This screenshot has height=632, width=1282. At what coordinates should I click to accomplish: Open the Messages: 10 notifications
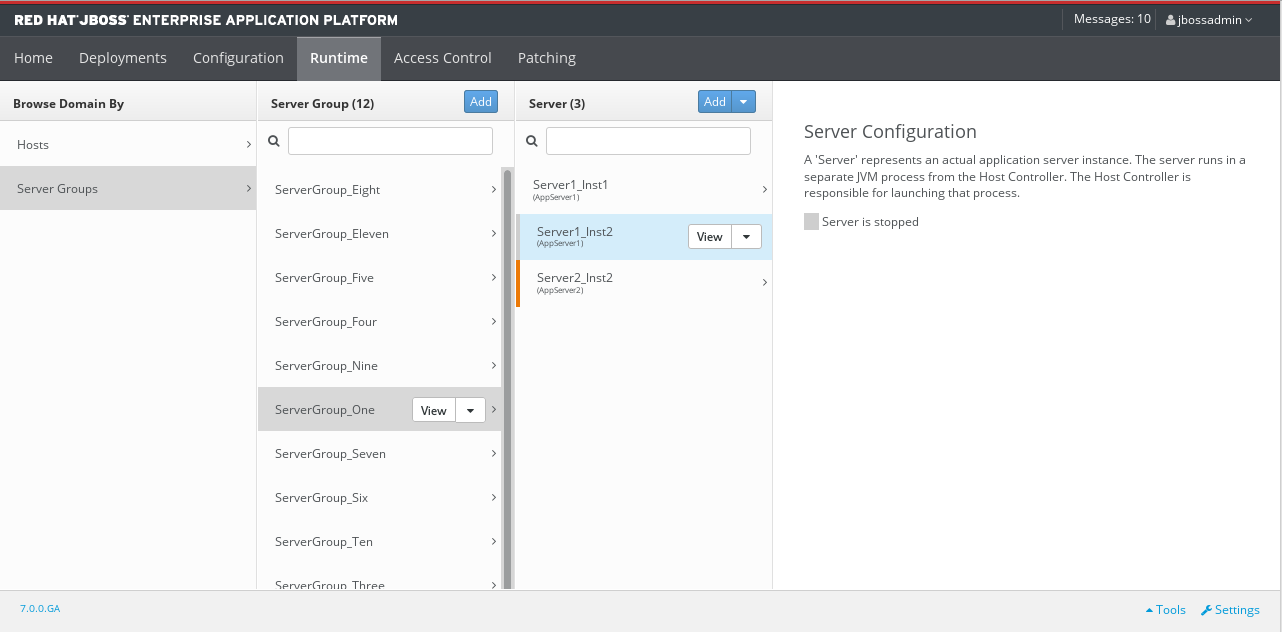1111,19
